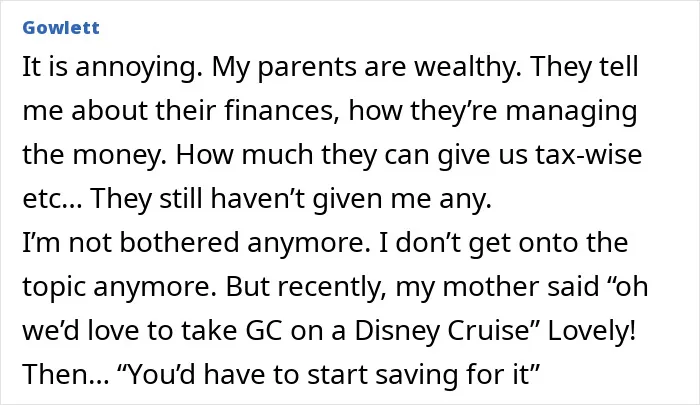Click the word 'etc…' in the comment
Viewport: 700px width, 405px height.
(52, 199)
